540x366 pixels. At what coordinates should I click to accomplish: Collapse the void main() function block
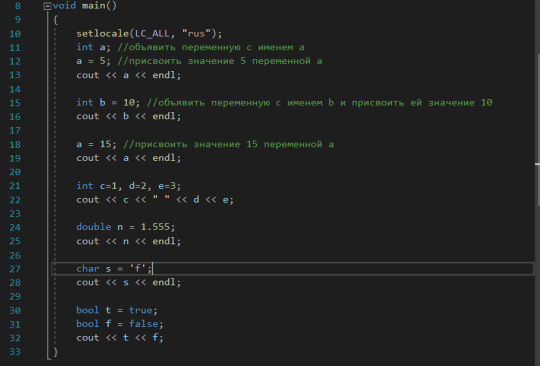pos(47,6)
